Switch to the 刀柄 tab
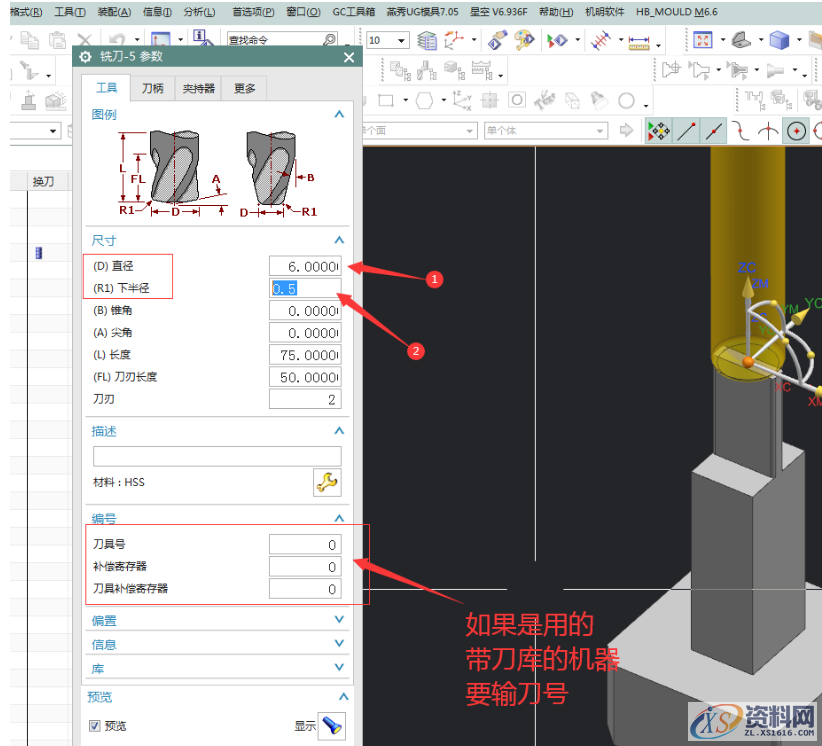 tap(152, 88)
